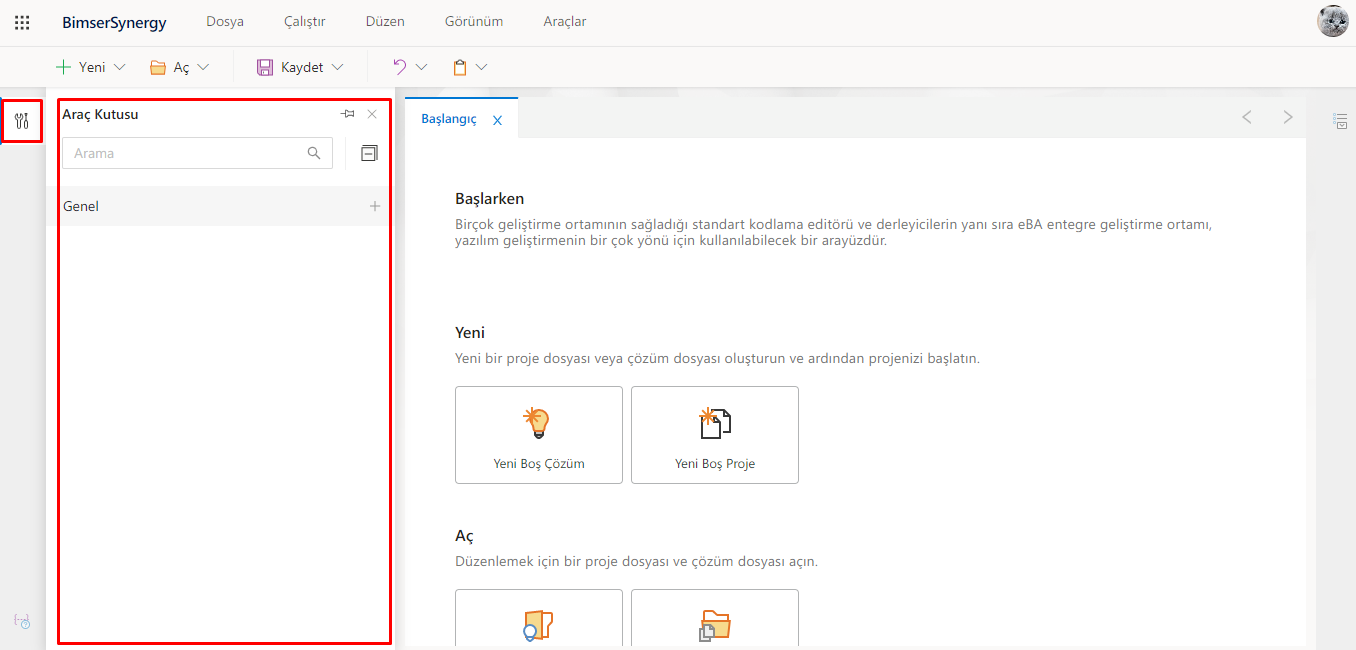Click the Arama search field

(x=185, y=153)
